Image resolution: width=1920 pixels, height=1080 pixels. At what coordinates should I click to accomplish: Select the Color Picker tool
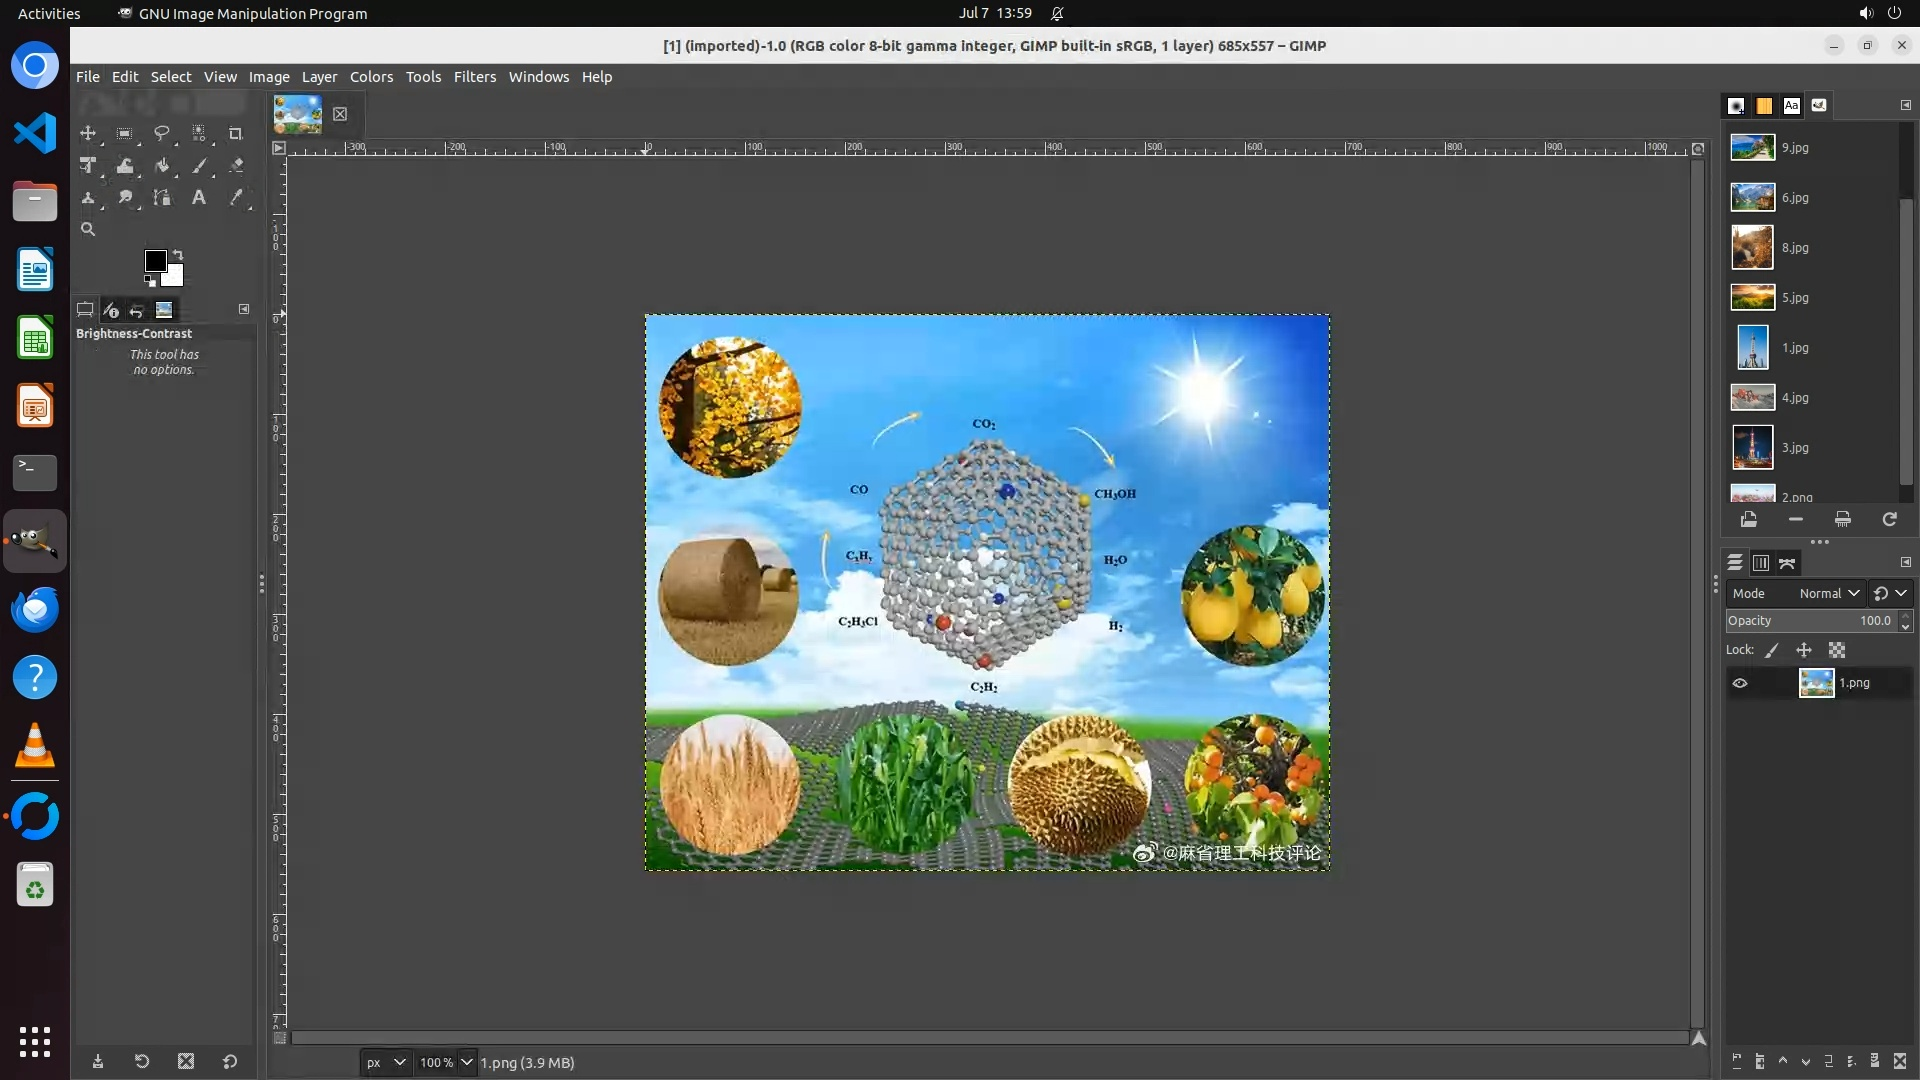click(x=236, y=198)
